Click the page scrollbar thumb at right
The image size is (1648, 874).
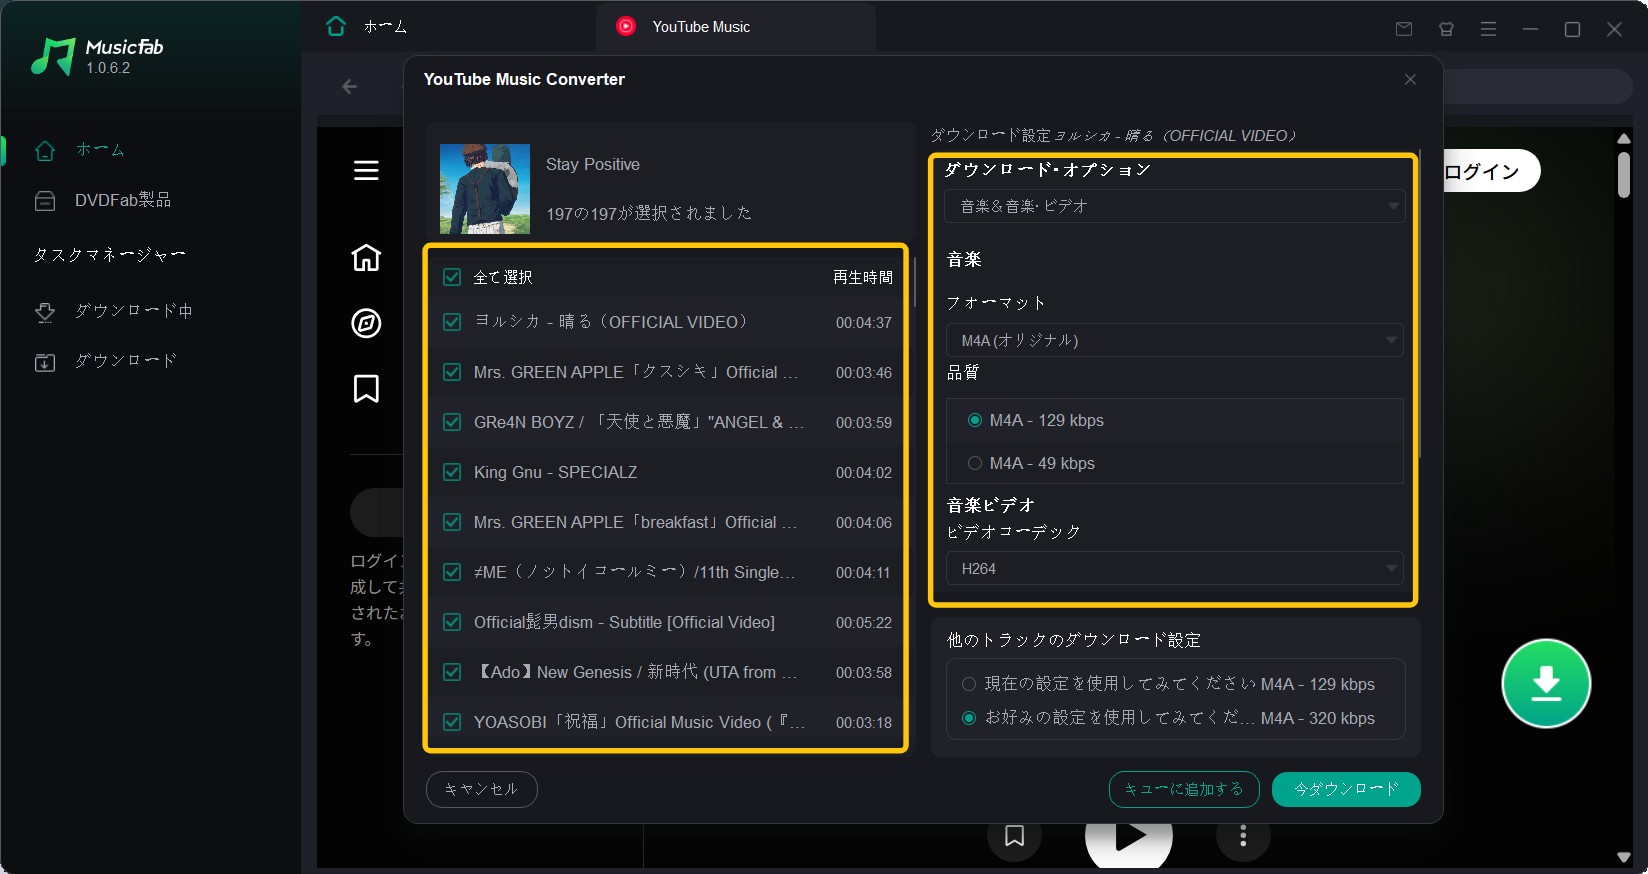tap(1624, 174)
